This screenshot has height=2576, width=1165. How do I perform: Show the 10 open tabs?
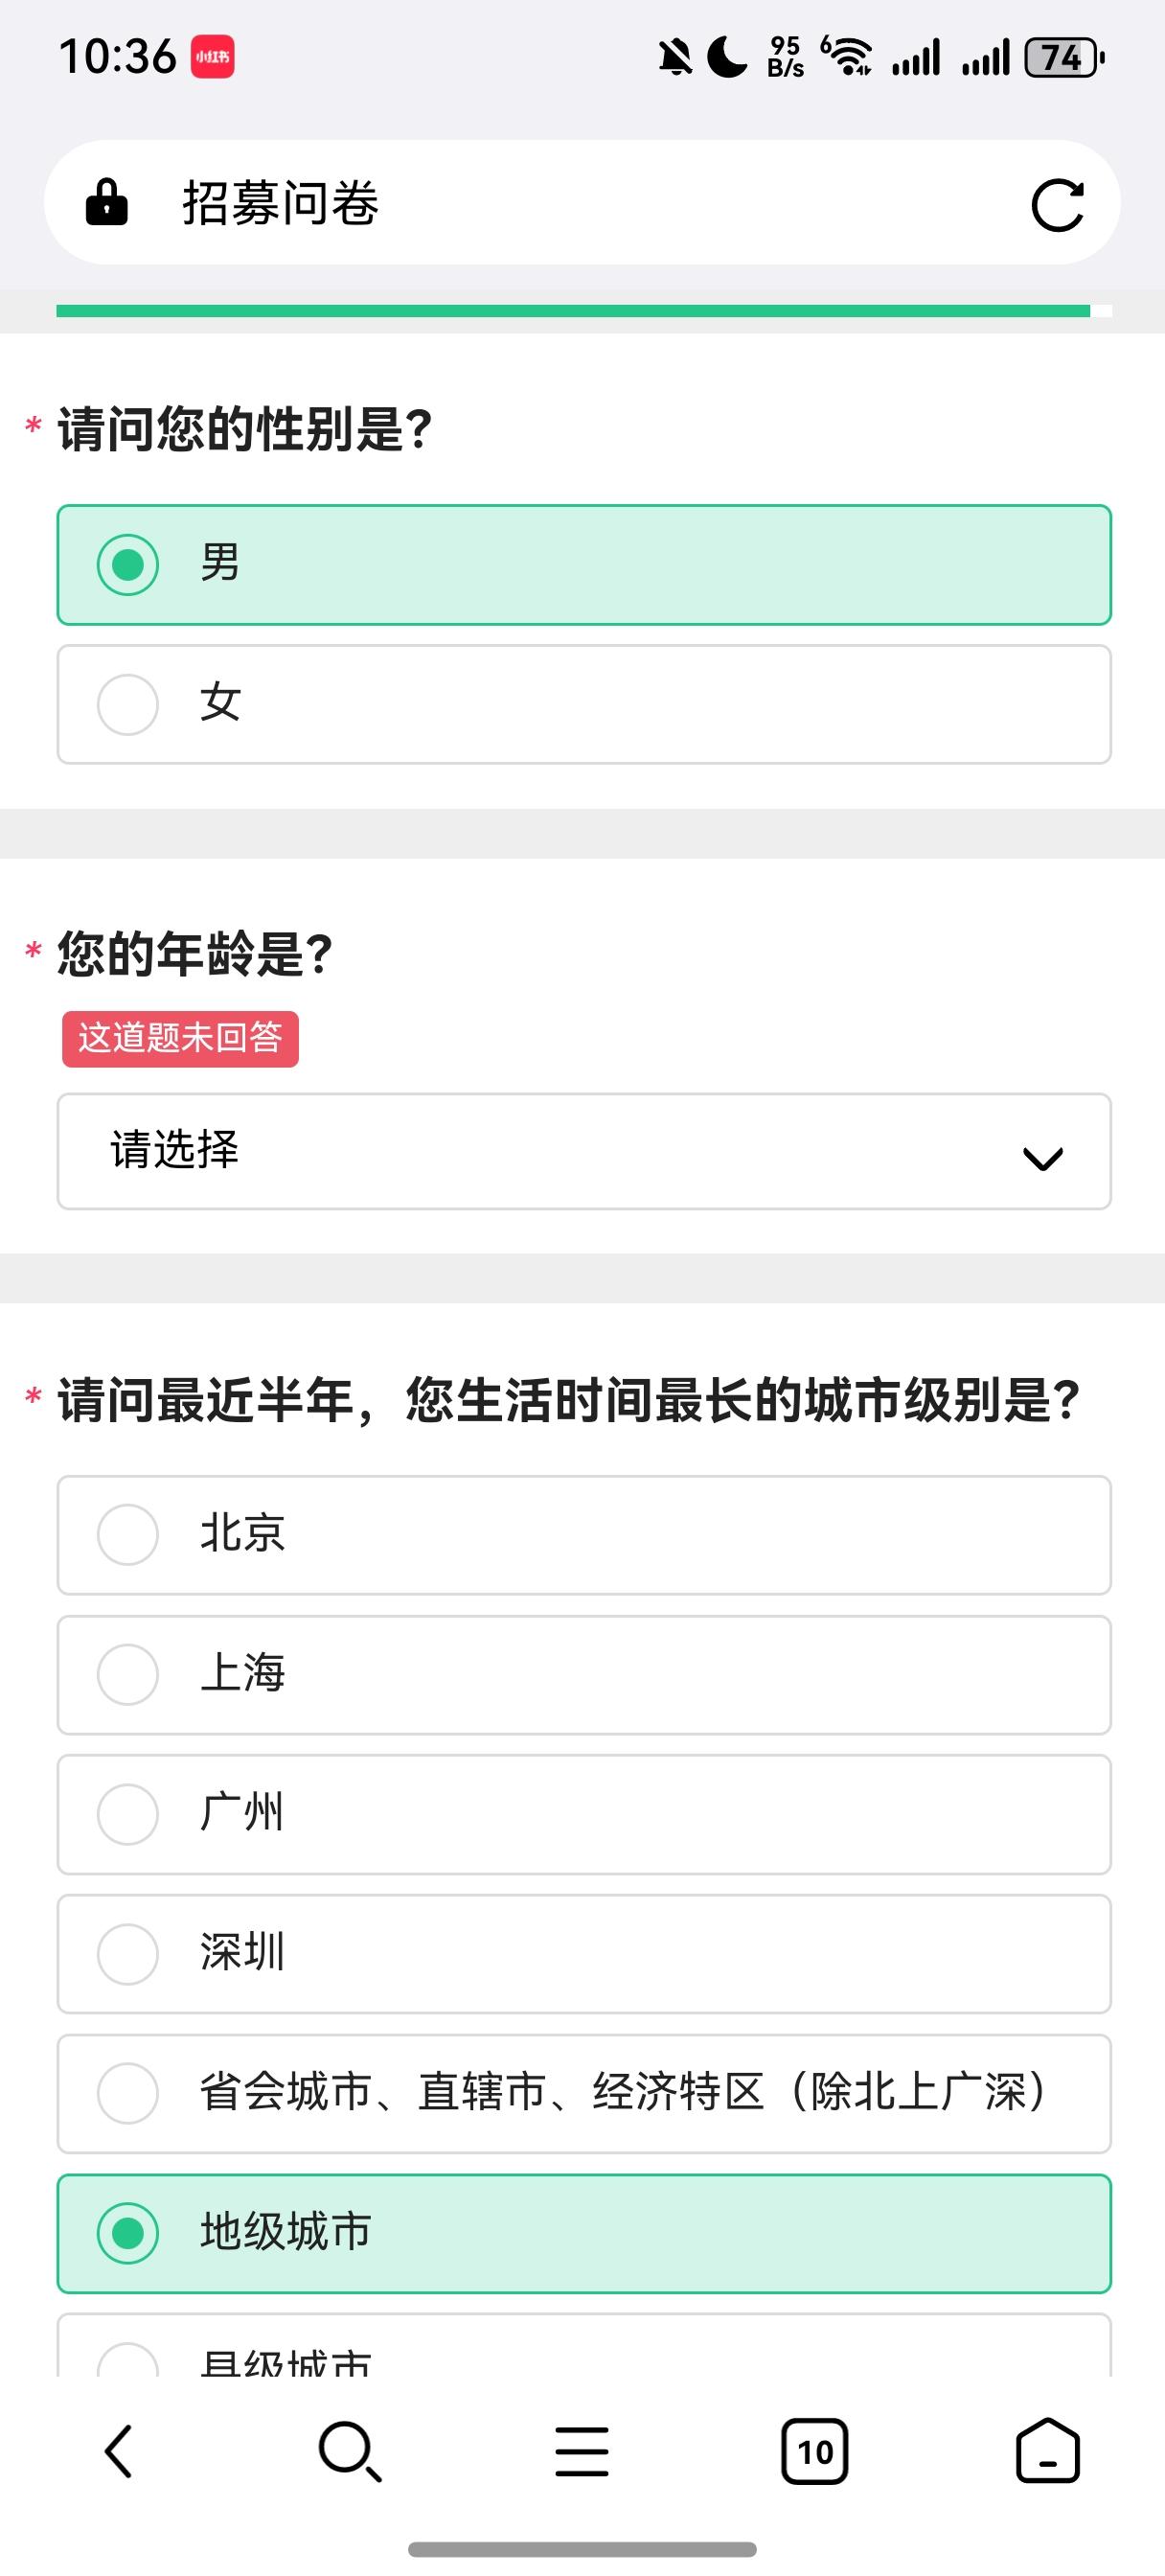pyautogui.click(x=814, y=2451)
